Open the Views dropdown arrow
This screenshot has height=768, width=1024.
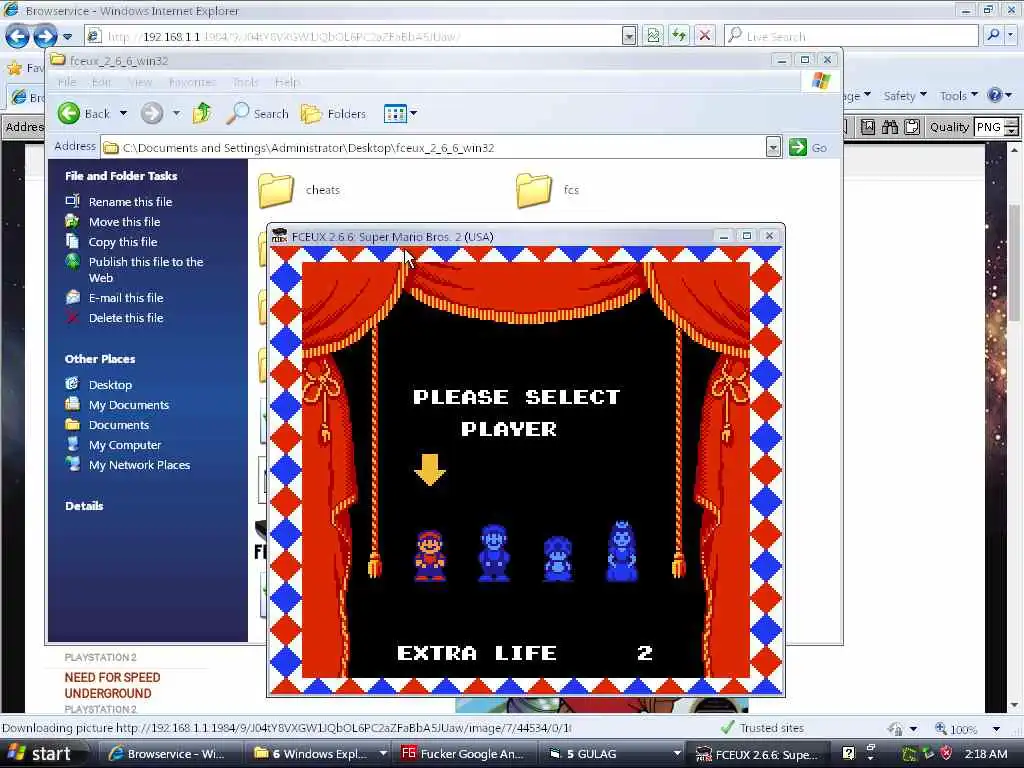[413, 114]
